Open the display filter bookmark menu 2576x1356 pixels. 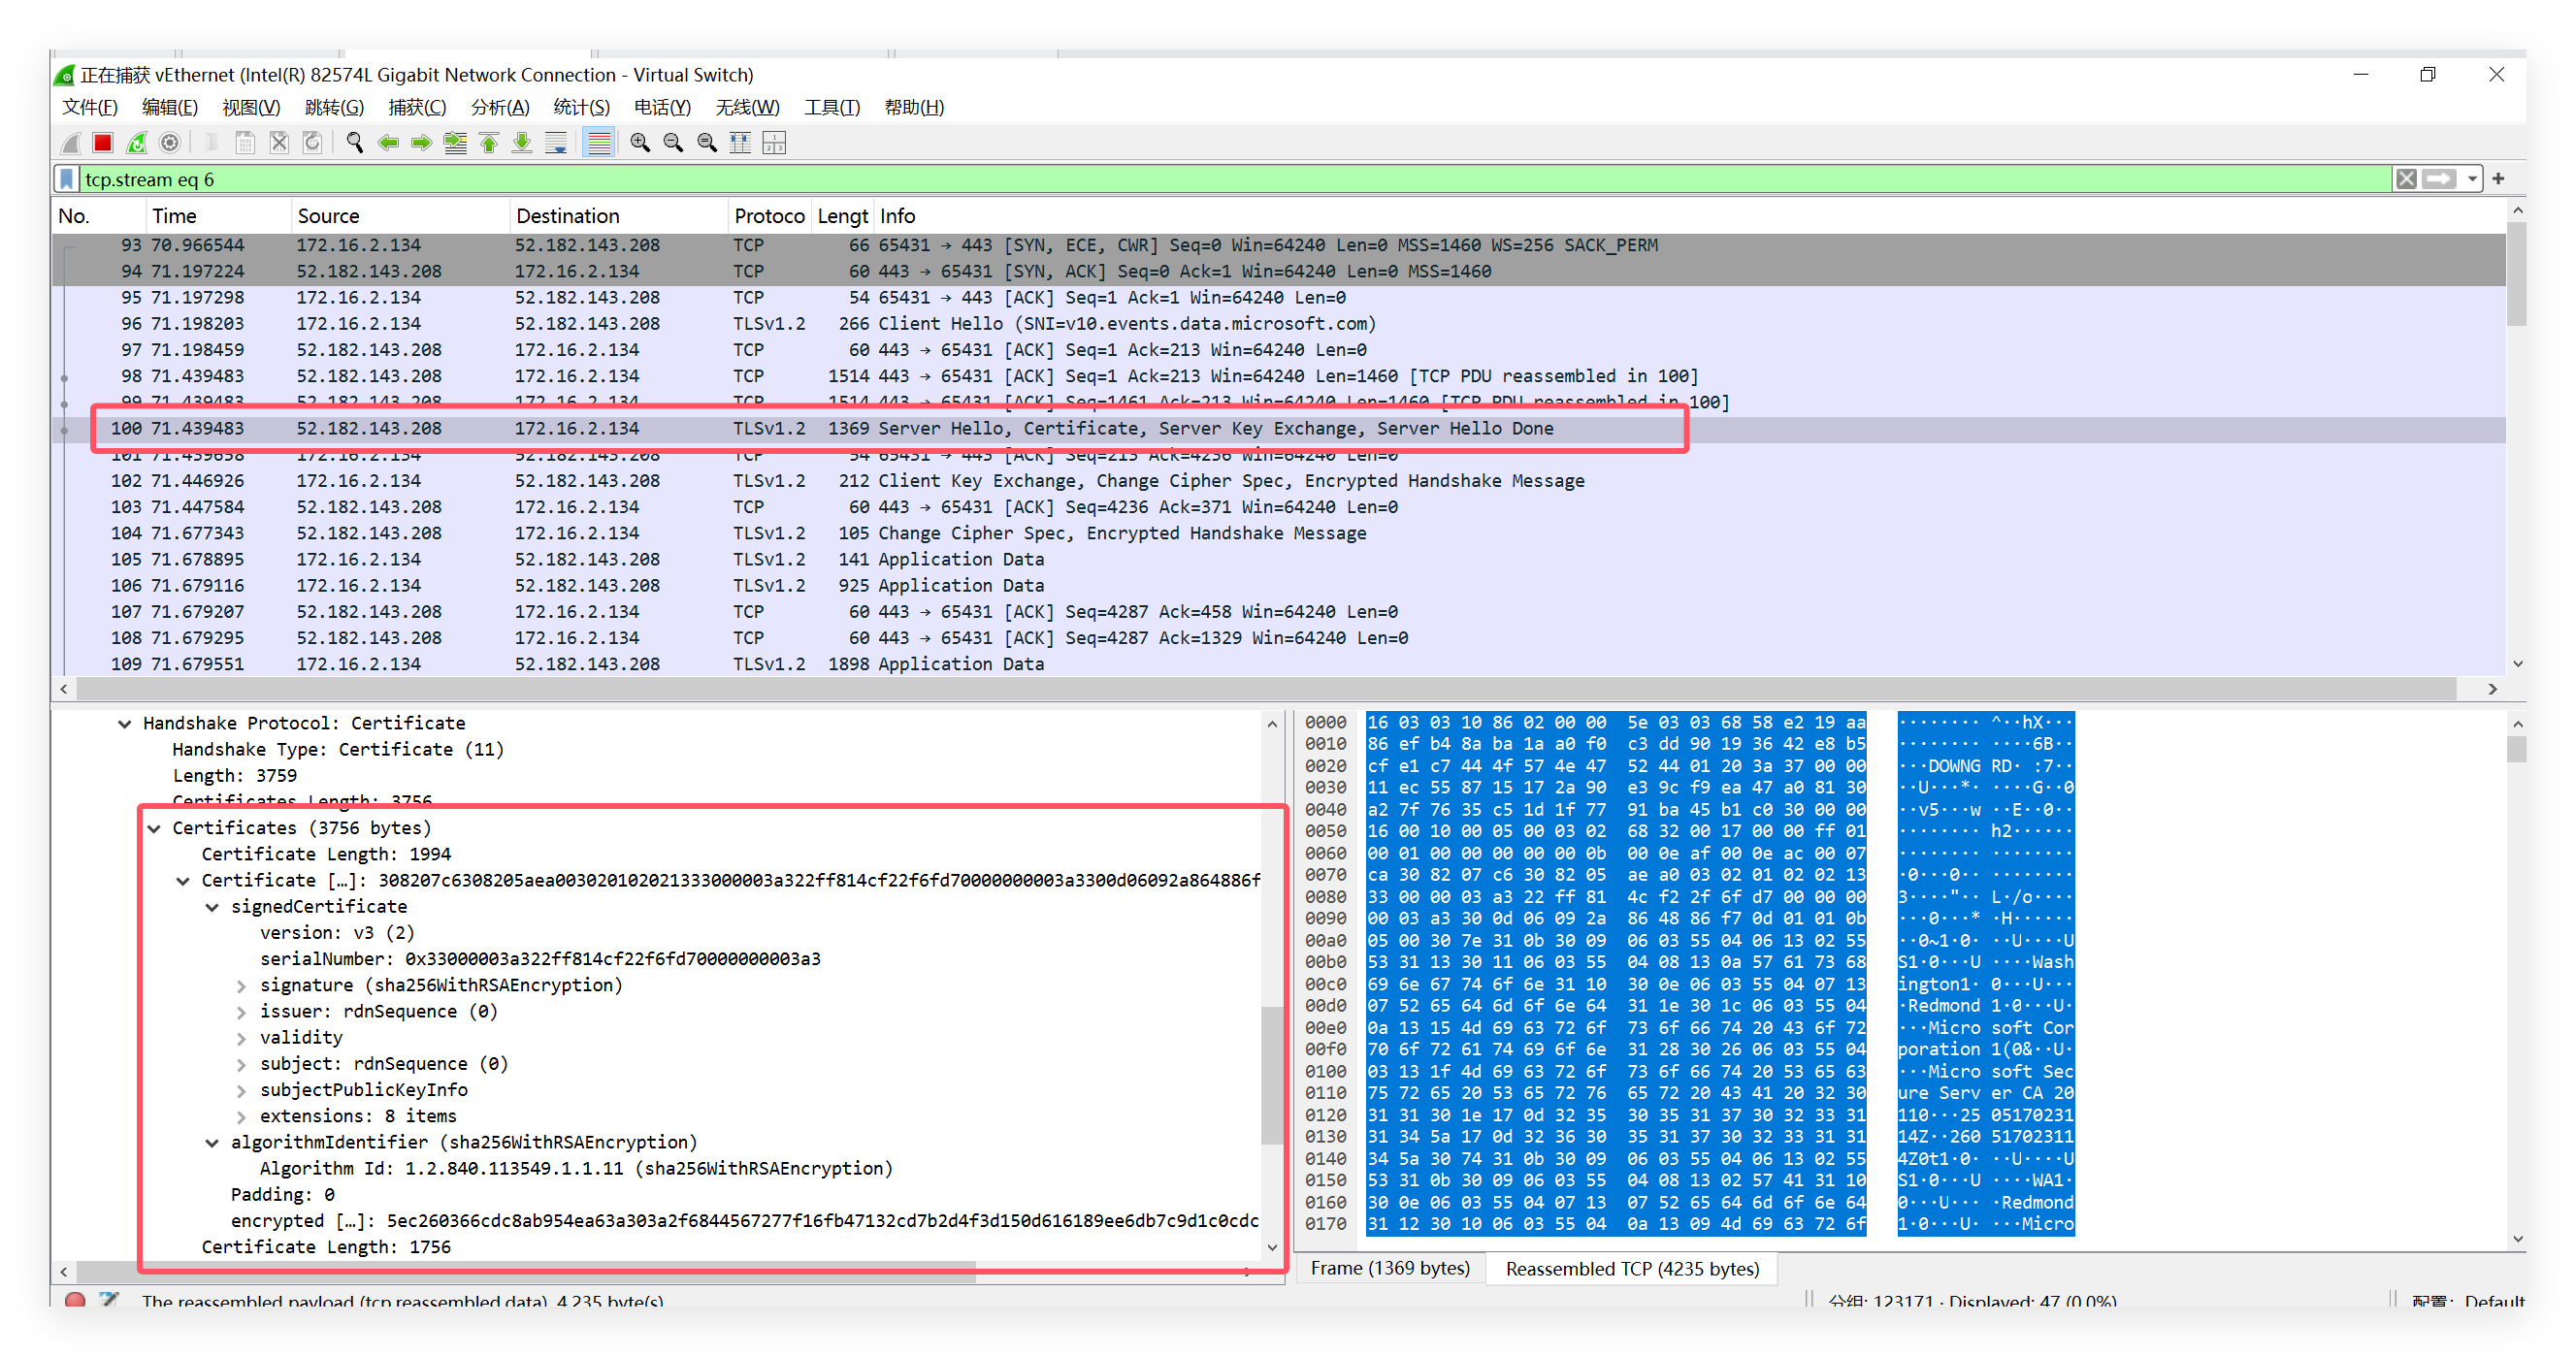tap(67, 179)
